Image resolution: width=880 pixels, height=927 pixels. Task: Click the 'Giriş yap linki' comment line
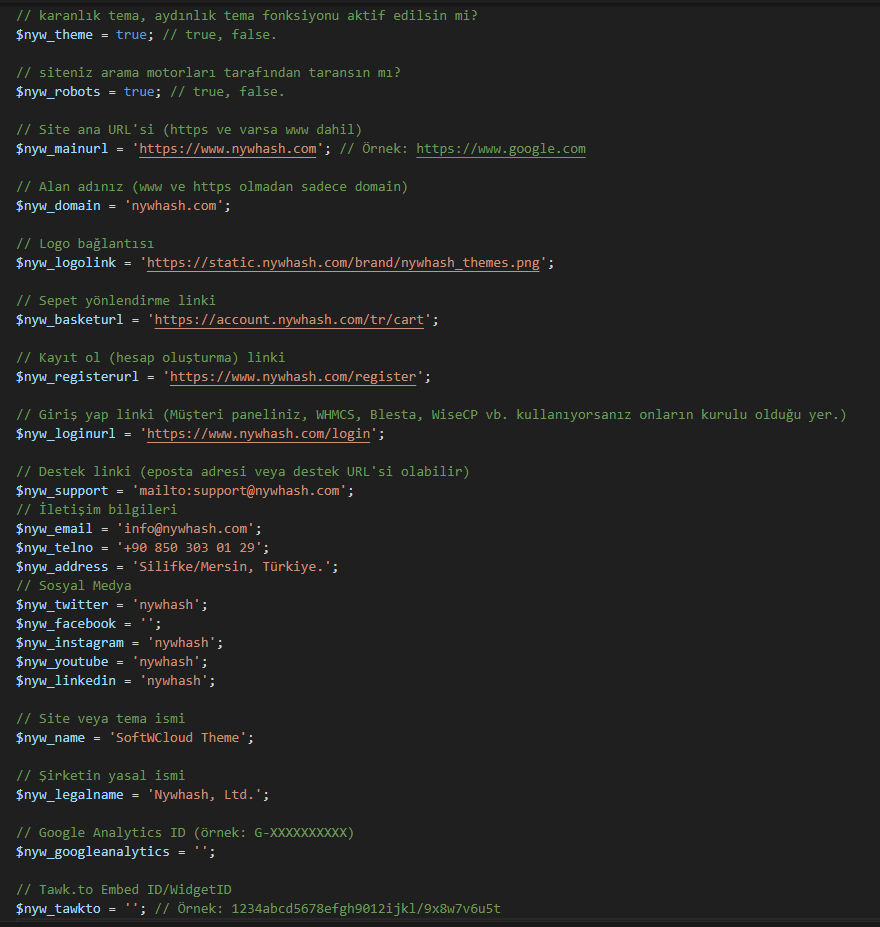coord(431,414)
